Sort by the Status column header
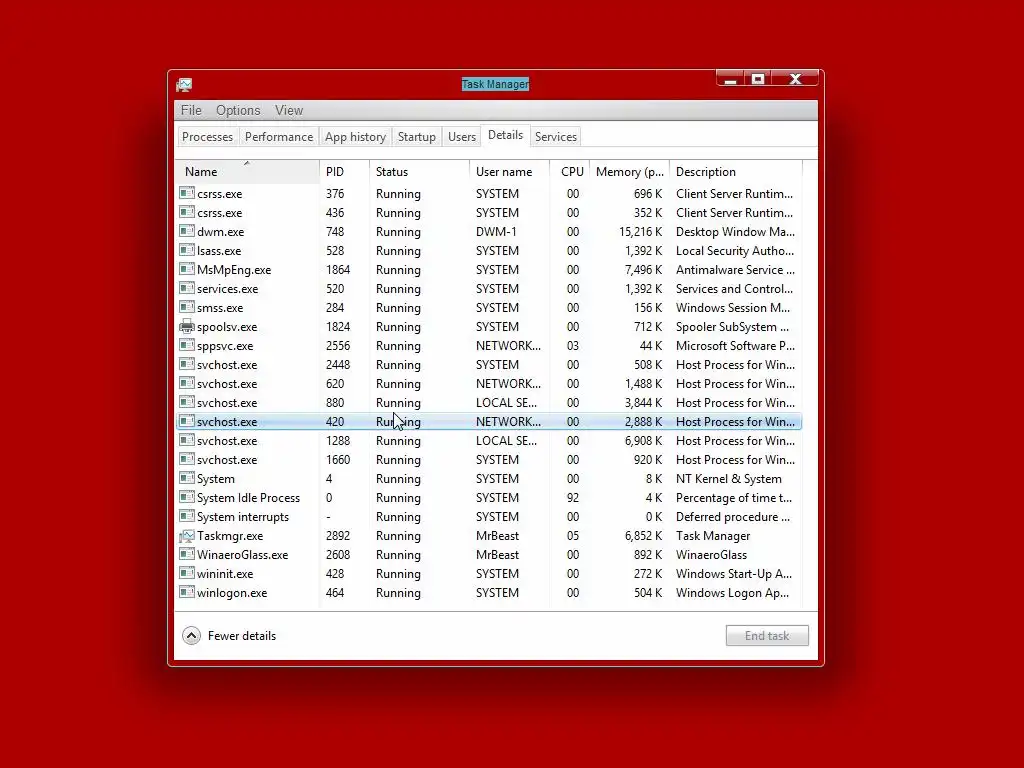 [x=419, y=172]
